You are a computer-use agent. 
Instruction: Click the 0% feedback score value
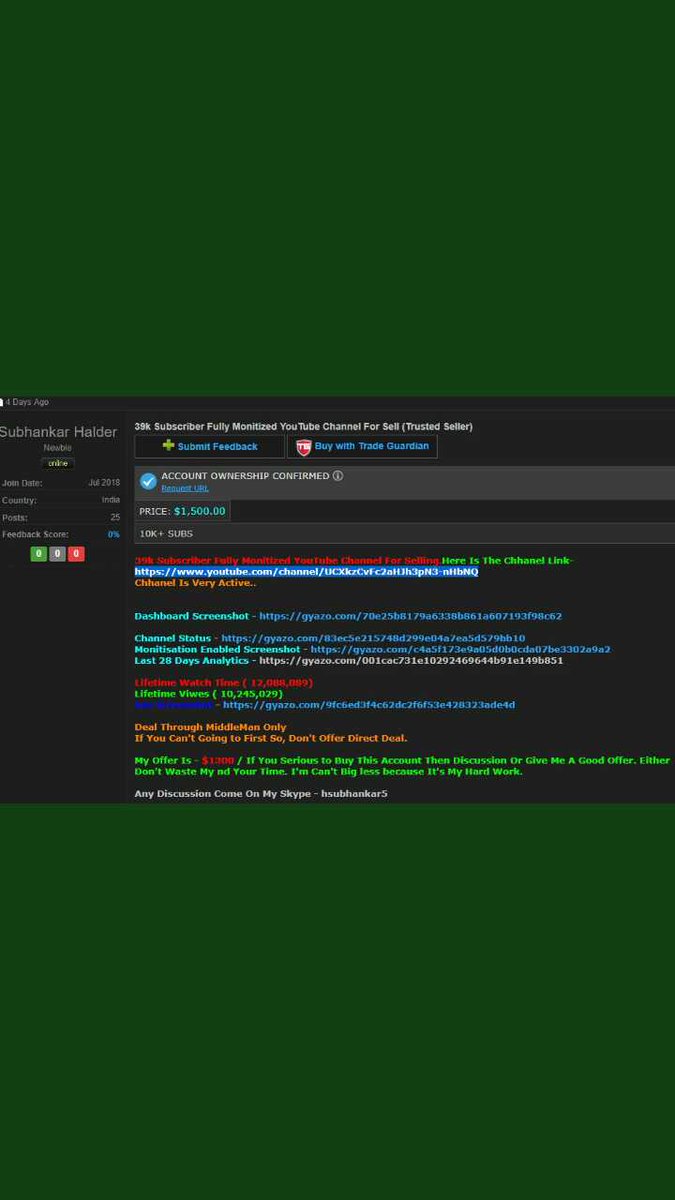(114, 535)
